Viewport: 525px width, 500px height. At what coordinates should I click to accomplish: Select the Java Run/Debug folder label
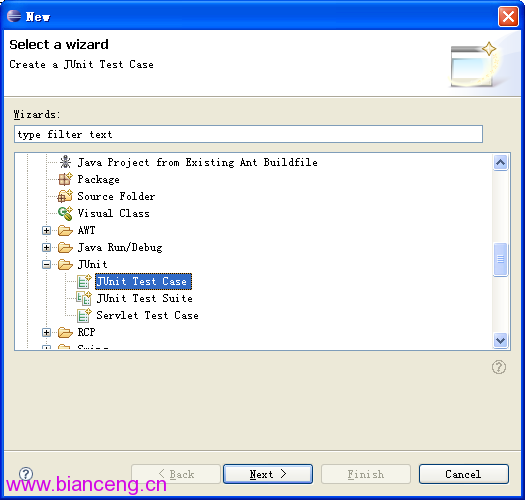point(120,247)
